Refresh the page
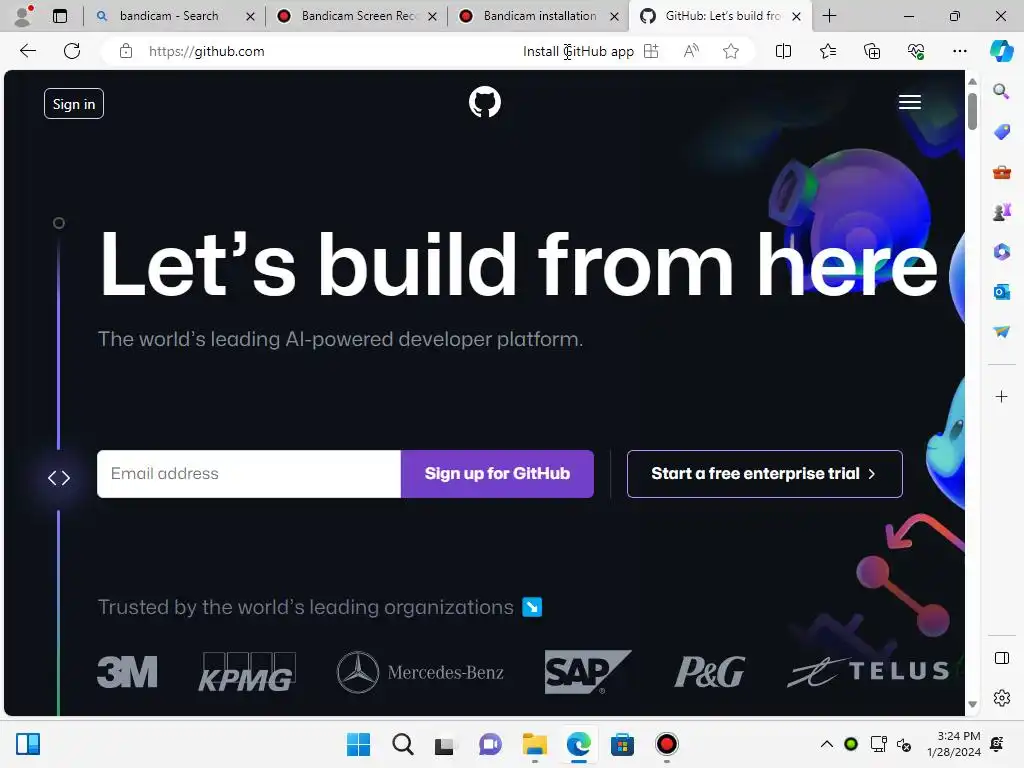1024x768 pixels. point(72,51)
